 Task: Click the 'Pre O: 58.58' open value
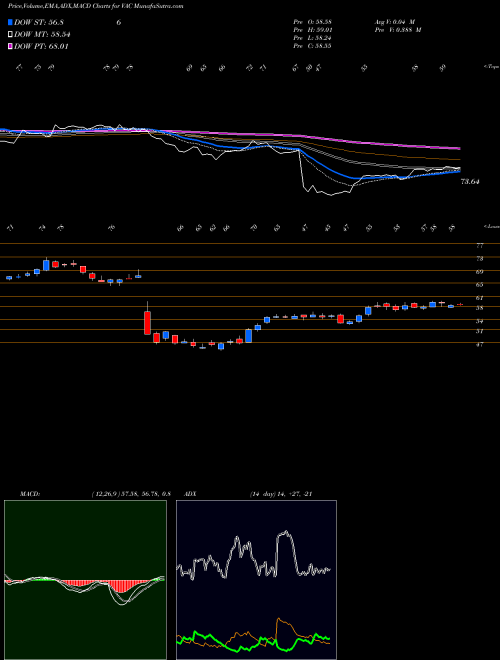tap(313, 22)
